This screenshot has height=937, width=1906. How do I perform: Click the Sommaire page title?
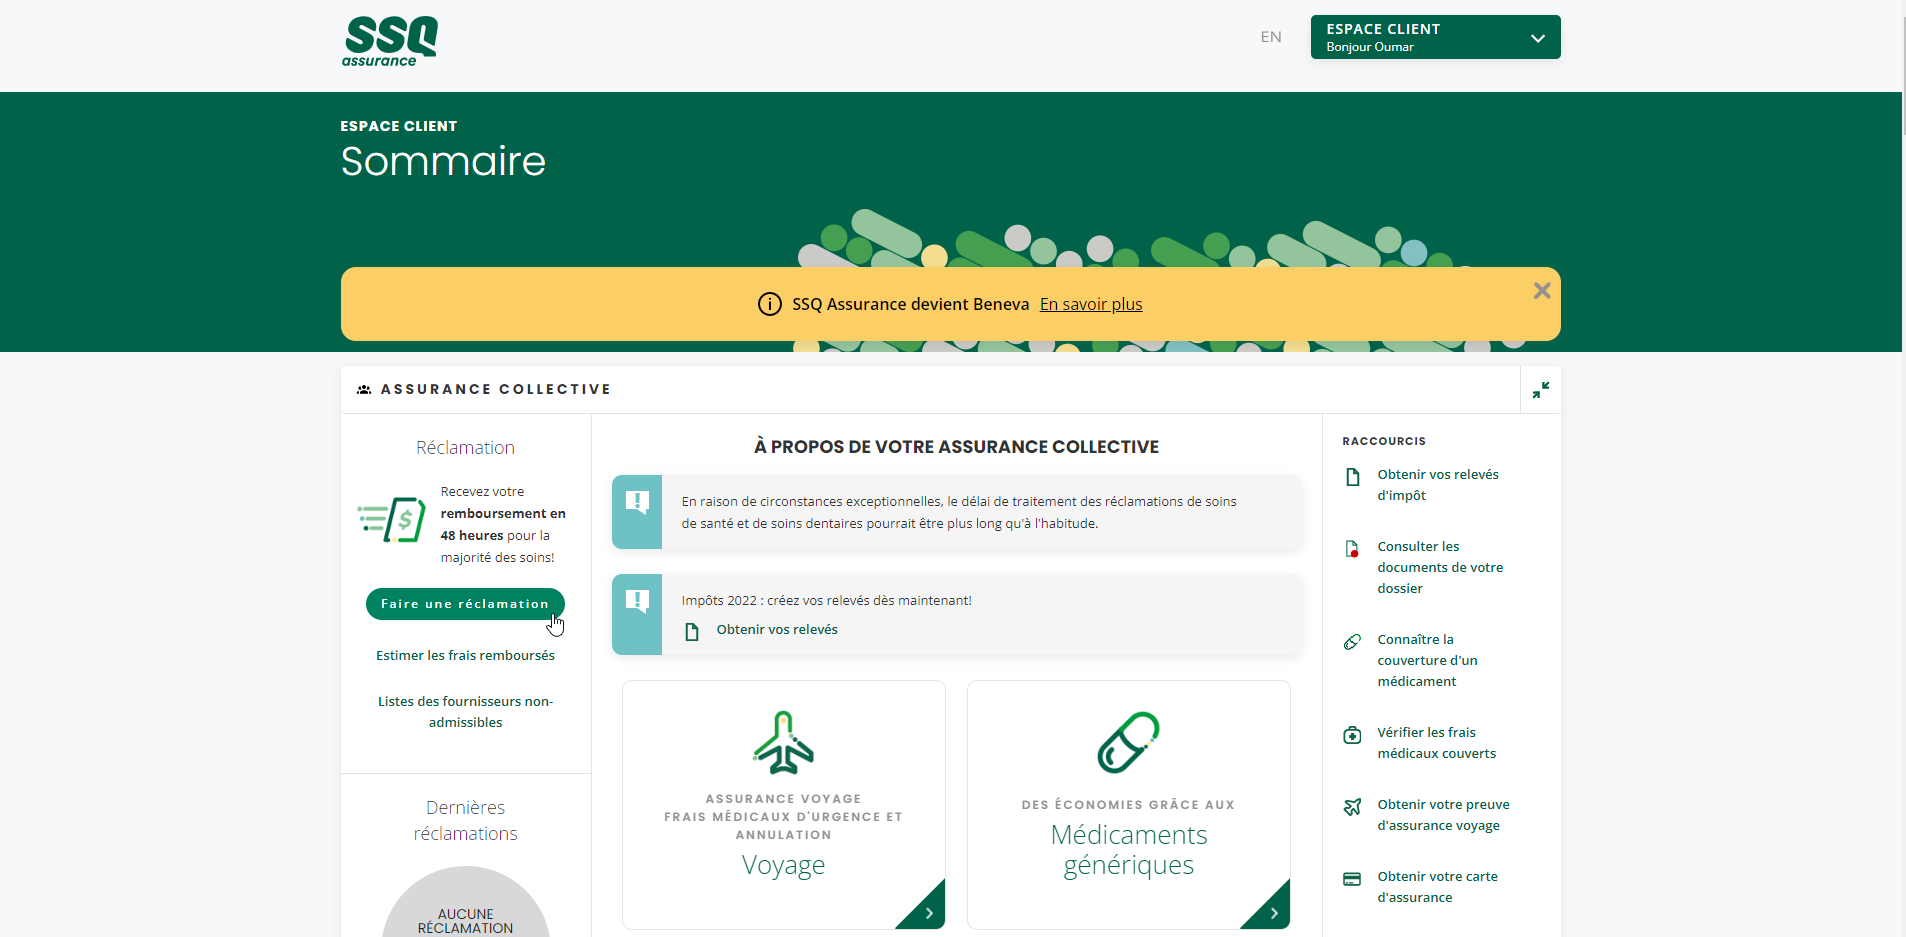point(443,162)
